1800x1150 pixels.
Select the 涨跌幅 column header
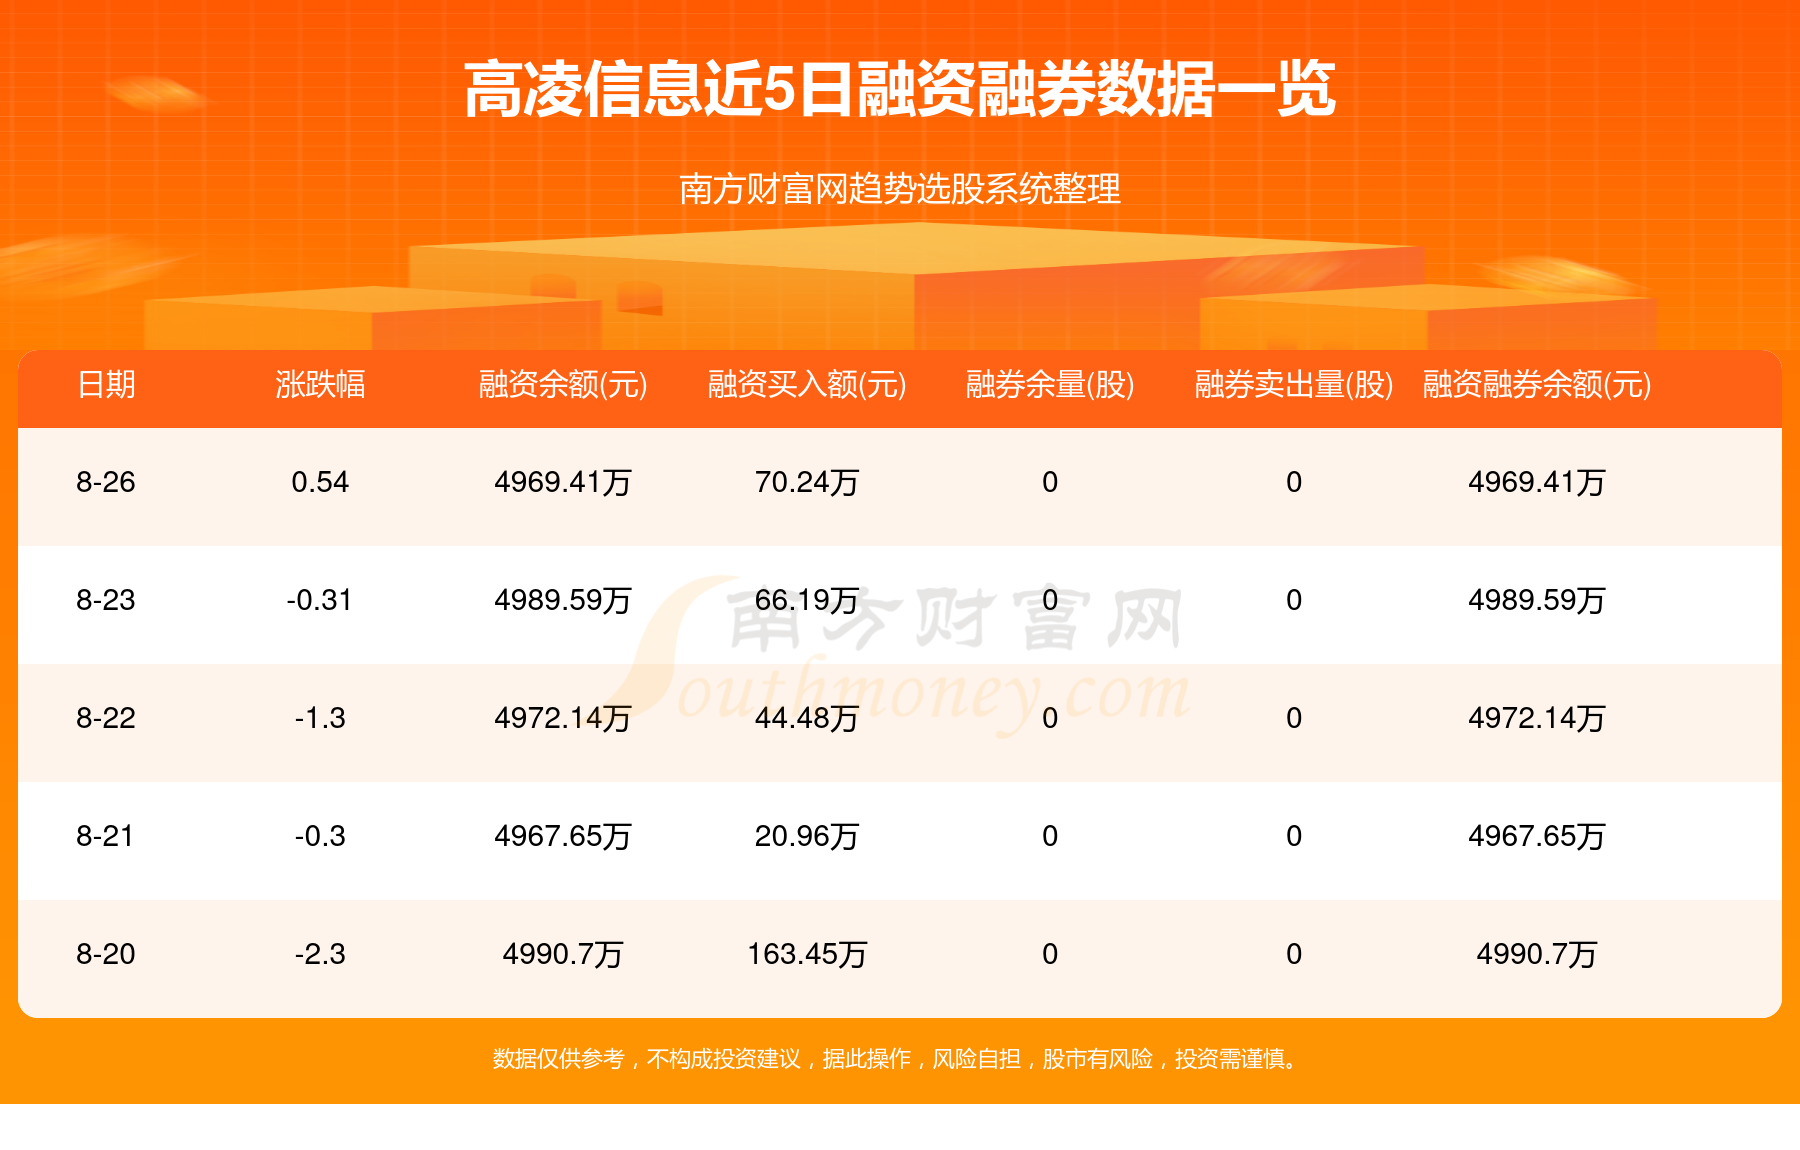coord(320,384)
